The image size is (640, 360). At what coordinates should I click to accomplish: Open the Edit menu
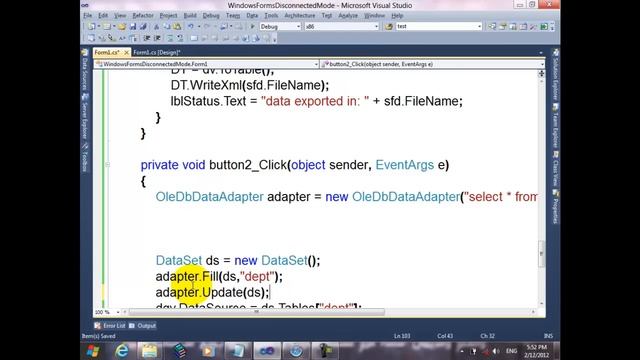point(103,16)
